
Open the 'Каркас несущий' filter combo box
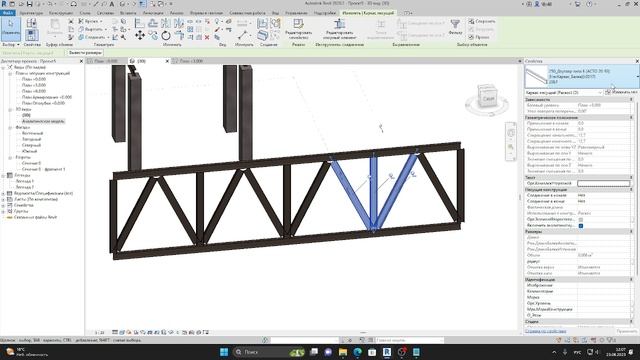564,93
